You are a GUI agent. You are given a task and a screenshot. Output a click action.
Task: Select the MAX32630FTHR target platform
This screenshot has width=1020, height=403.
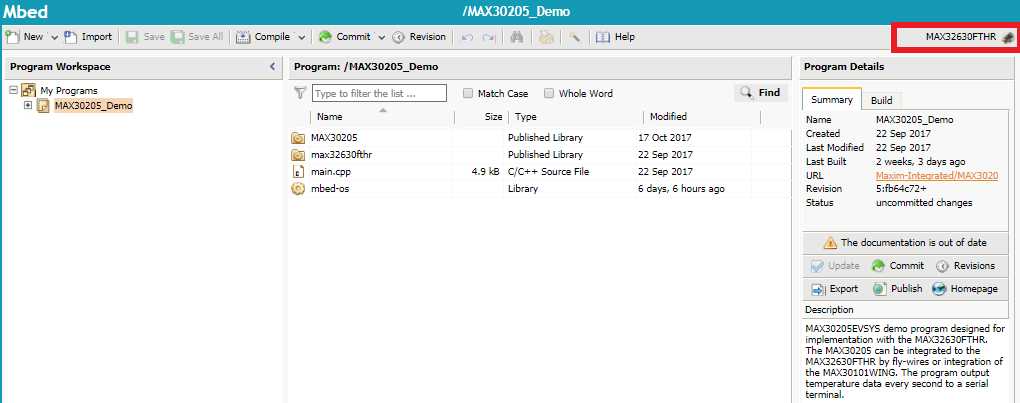[969, 37]
